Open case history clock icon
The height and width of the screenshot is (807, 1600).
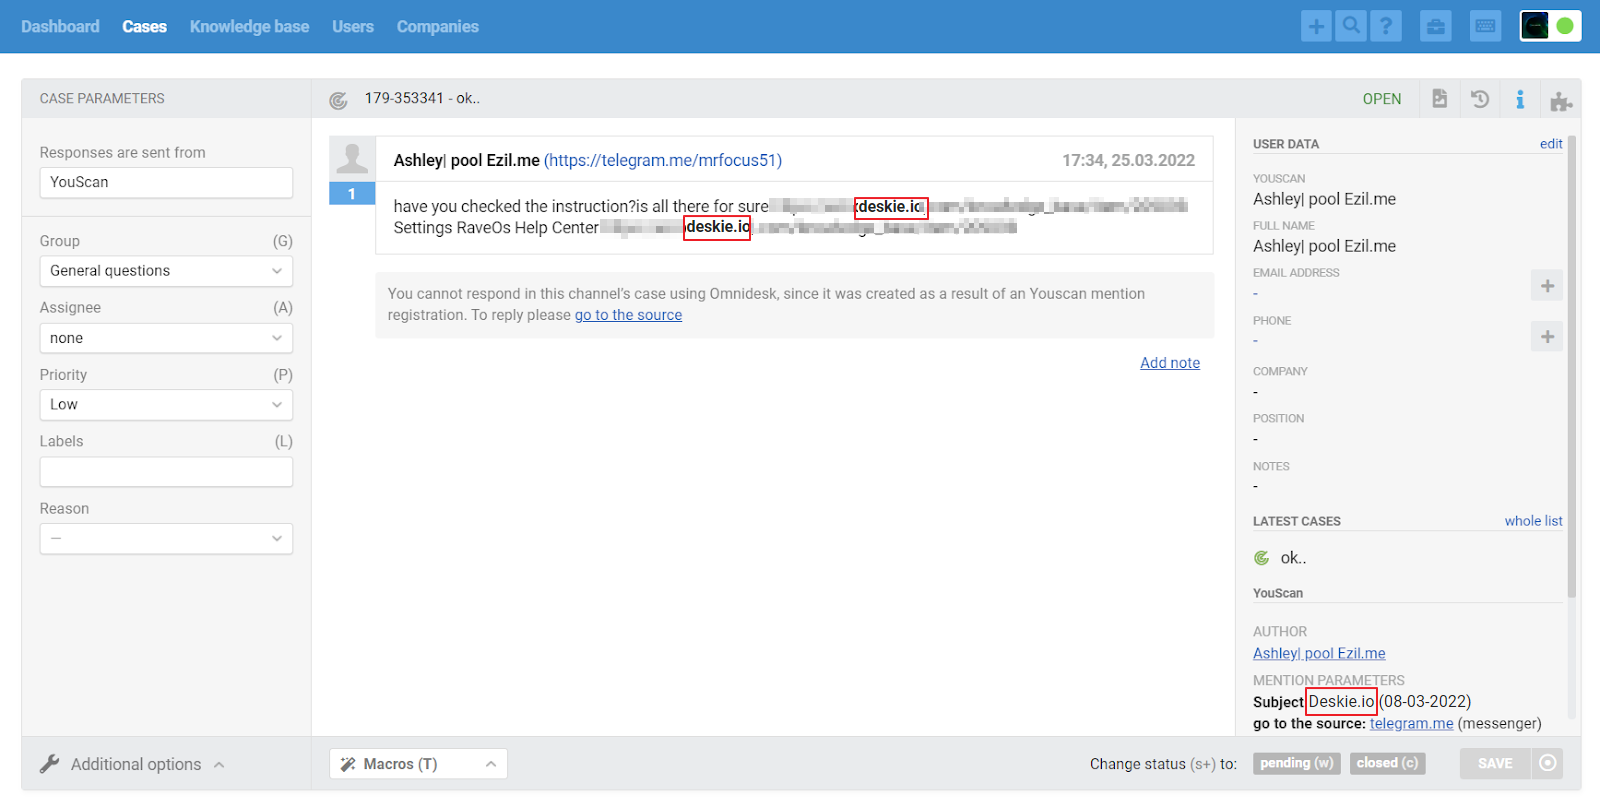coord(1480,98)
